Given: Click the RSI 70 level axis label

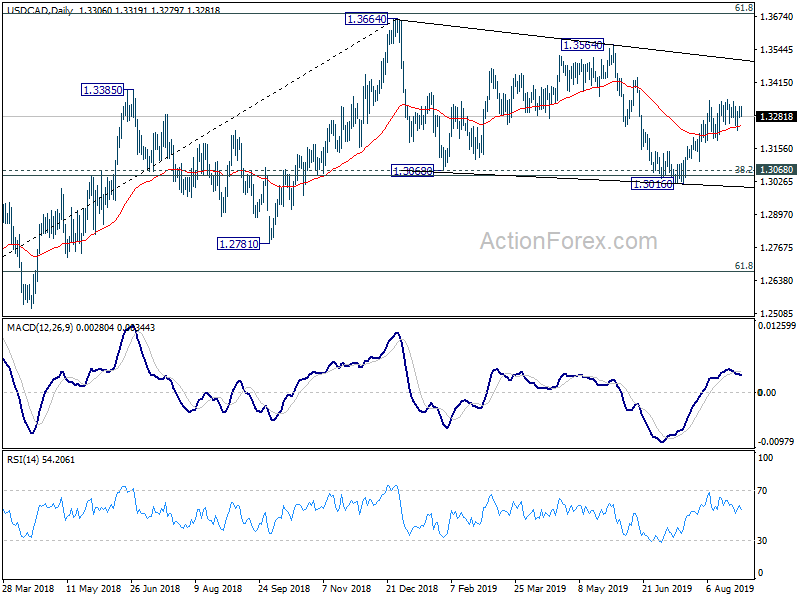Looking at the screenshot, I should click(x=762, y=491).
